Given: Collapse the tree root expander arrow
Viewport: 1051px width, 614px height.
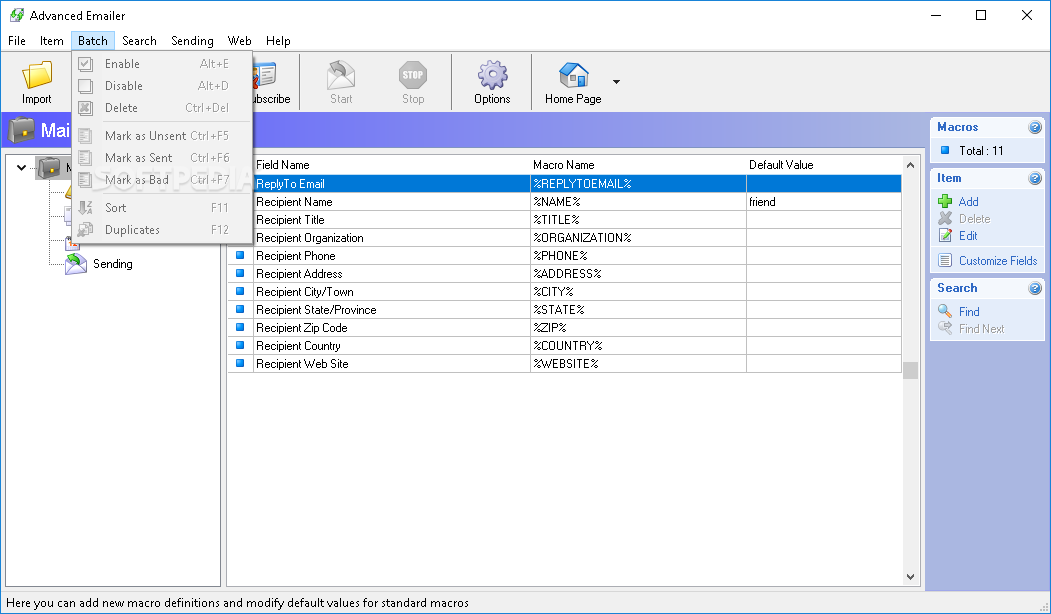Looking at the screenshot, I should pos(21,168).
